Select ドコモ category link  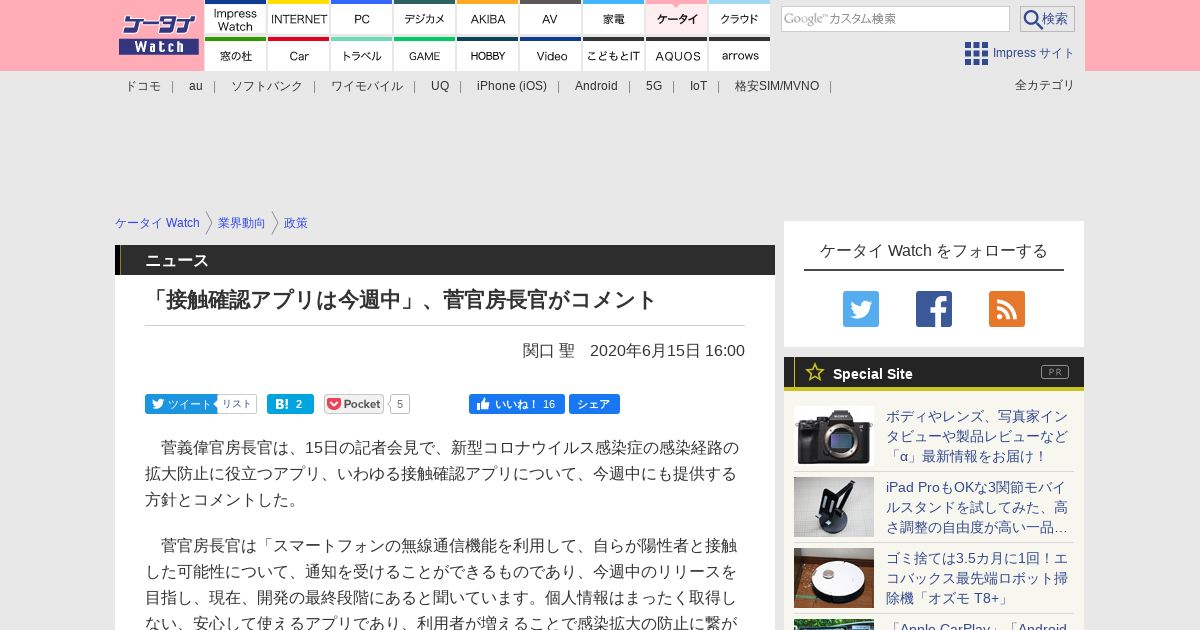[143, 86]
